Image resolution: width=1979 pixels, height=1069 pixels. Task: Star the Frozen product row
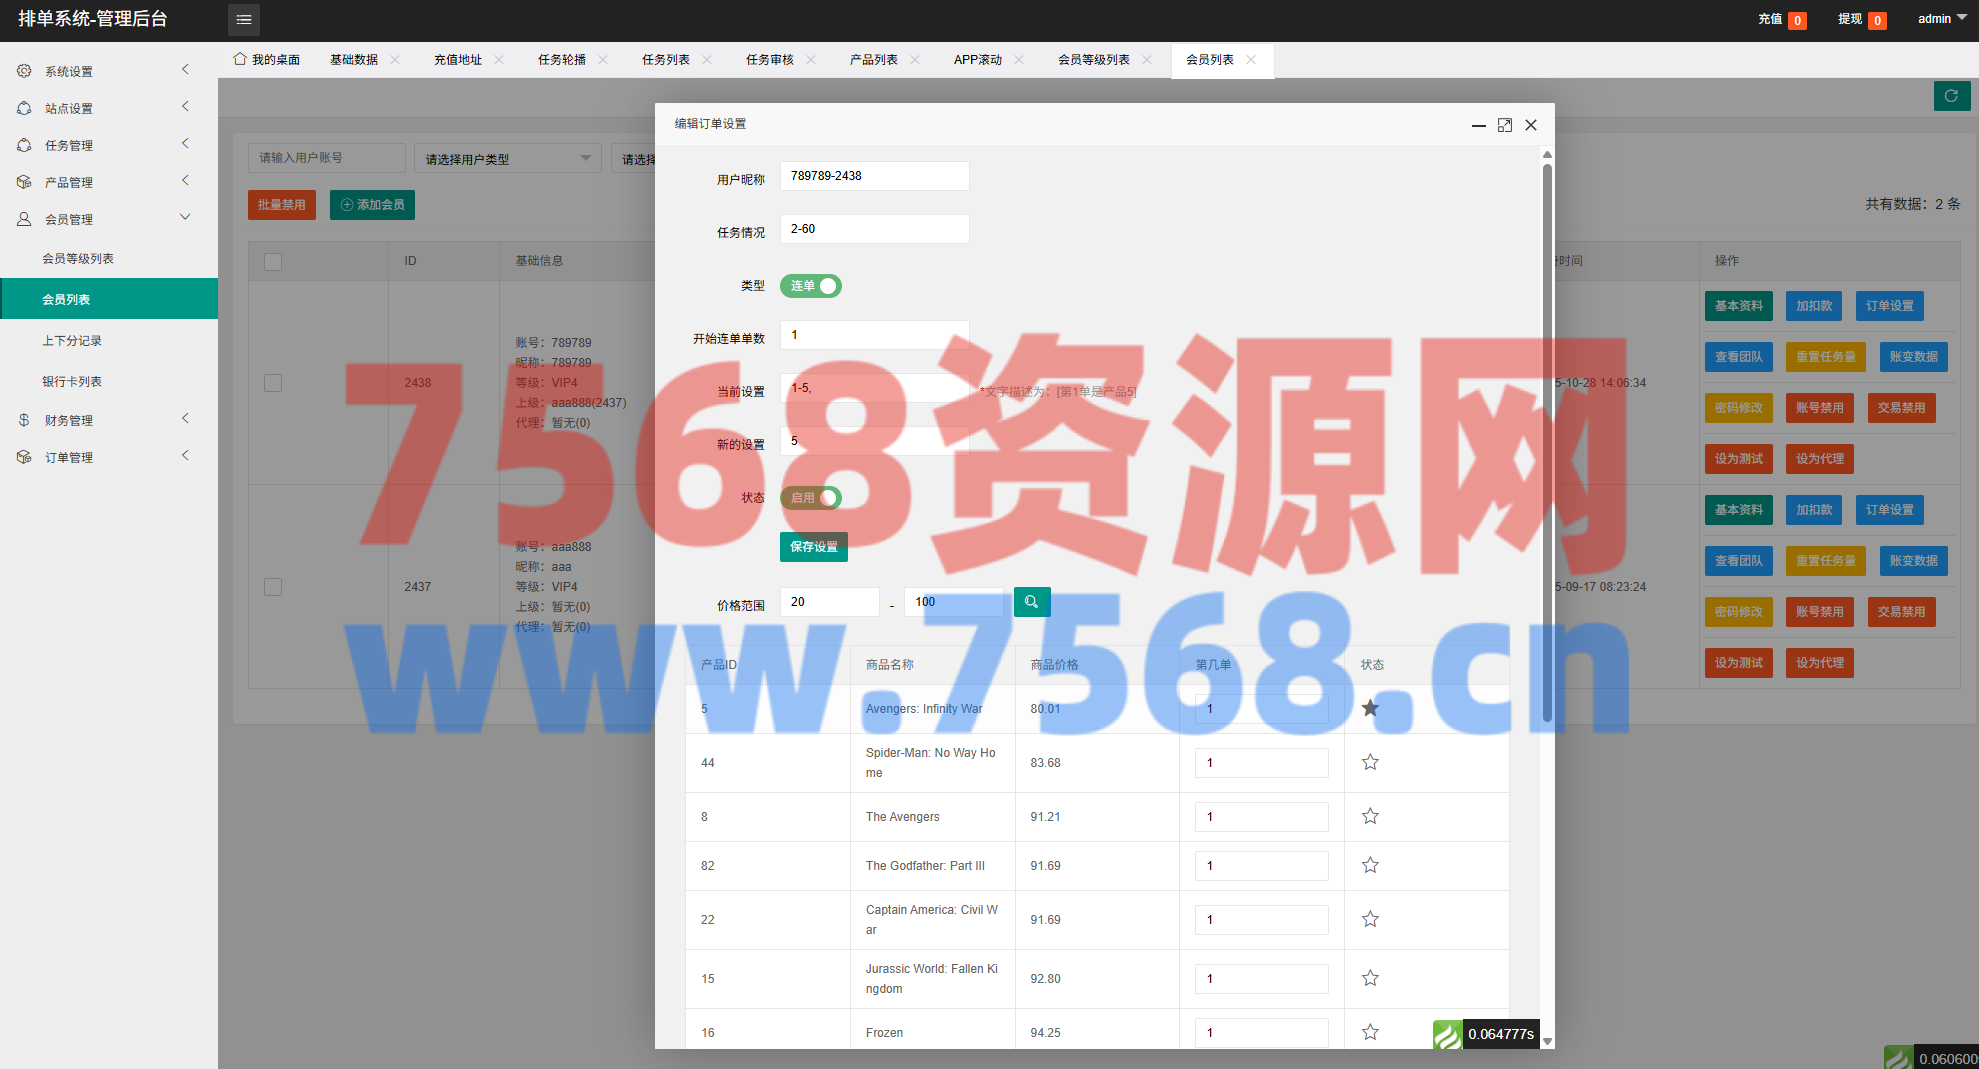(x=1370, y=1032)
